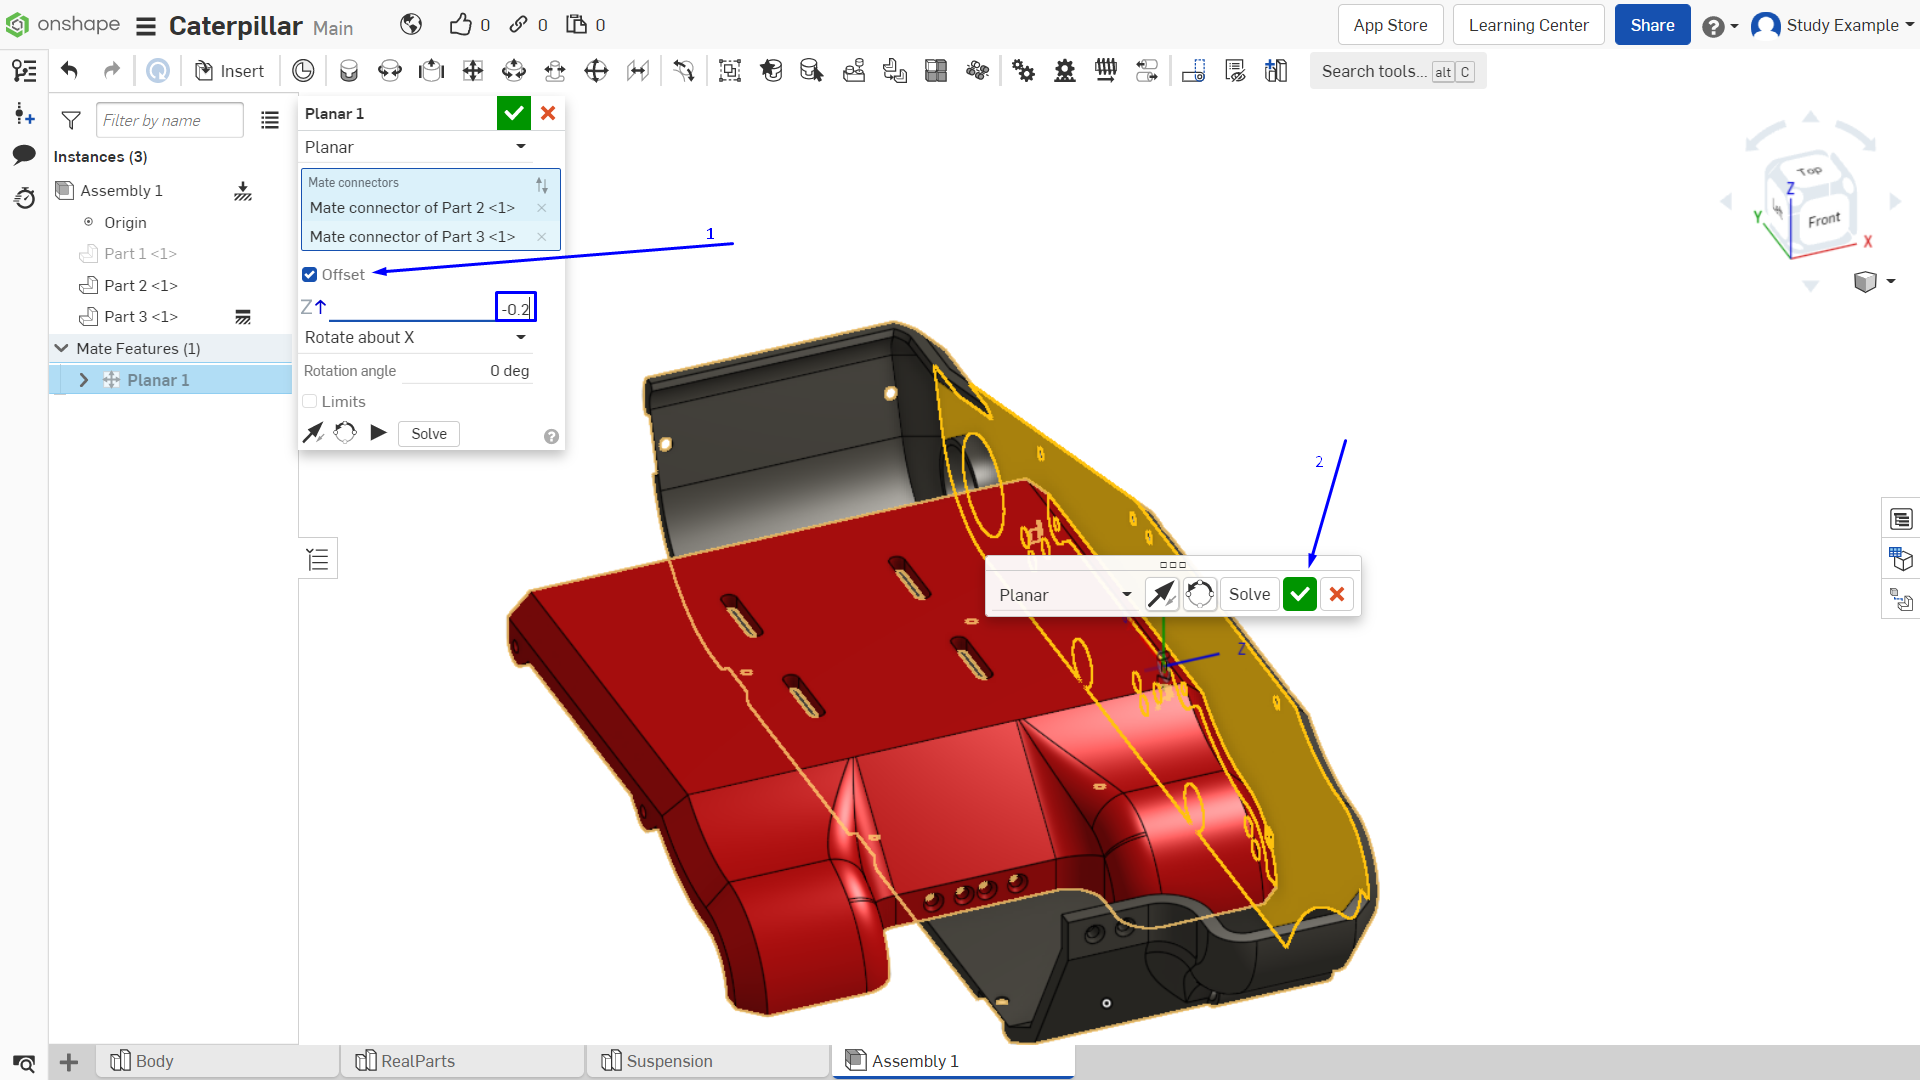Viewport: 1920px width, 1080px height.
Task: Click the Insert button
Action: (x=230, y=71)
